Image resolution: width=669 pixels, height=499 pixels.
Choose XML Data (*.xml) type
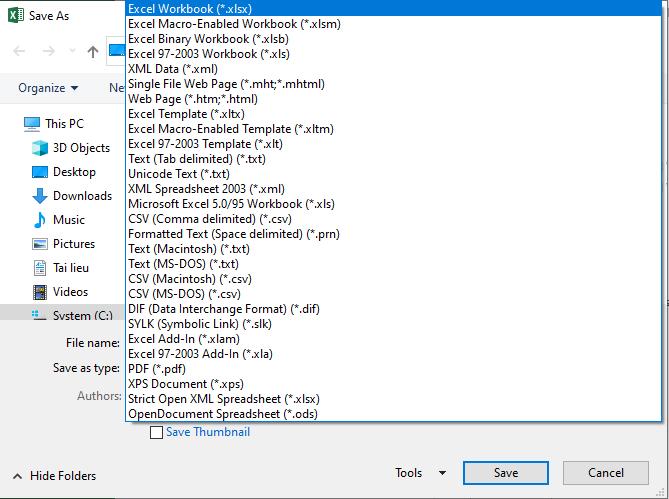393,69
